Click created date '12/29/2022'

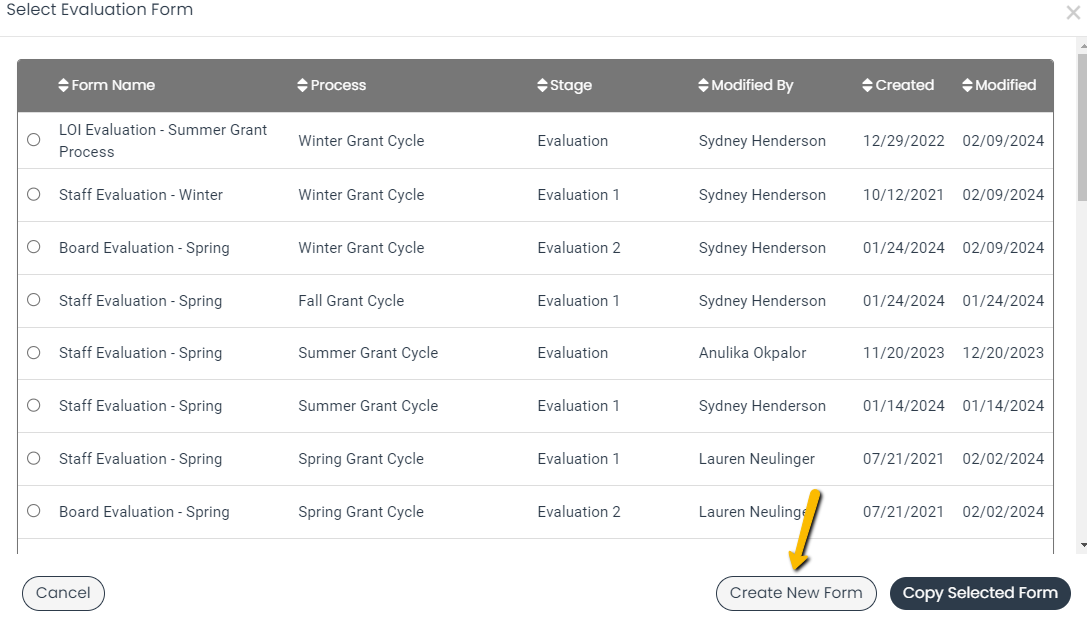903,141
